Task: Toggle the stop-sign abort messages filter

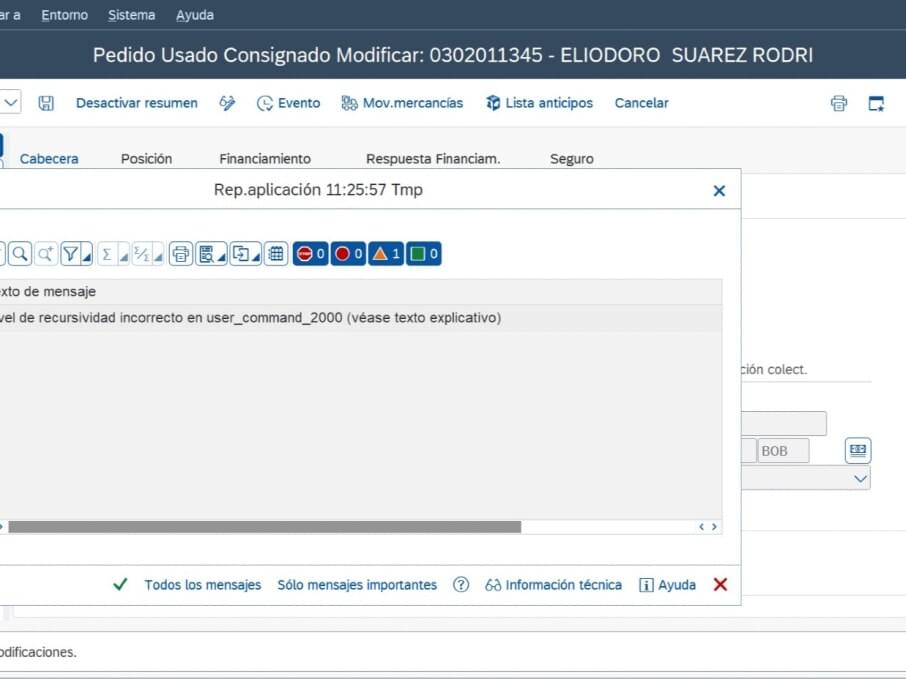Action: (x=311, y=254)
